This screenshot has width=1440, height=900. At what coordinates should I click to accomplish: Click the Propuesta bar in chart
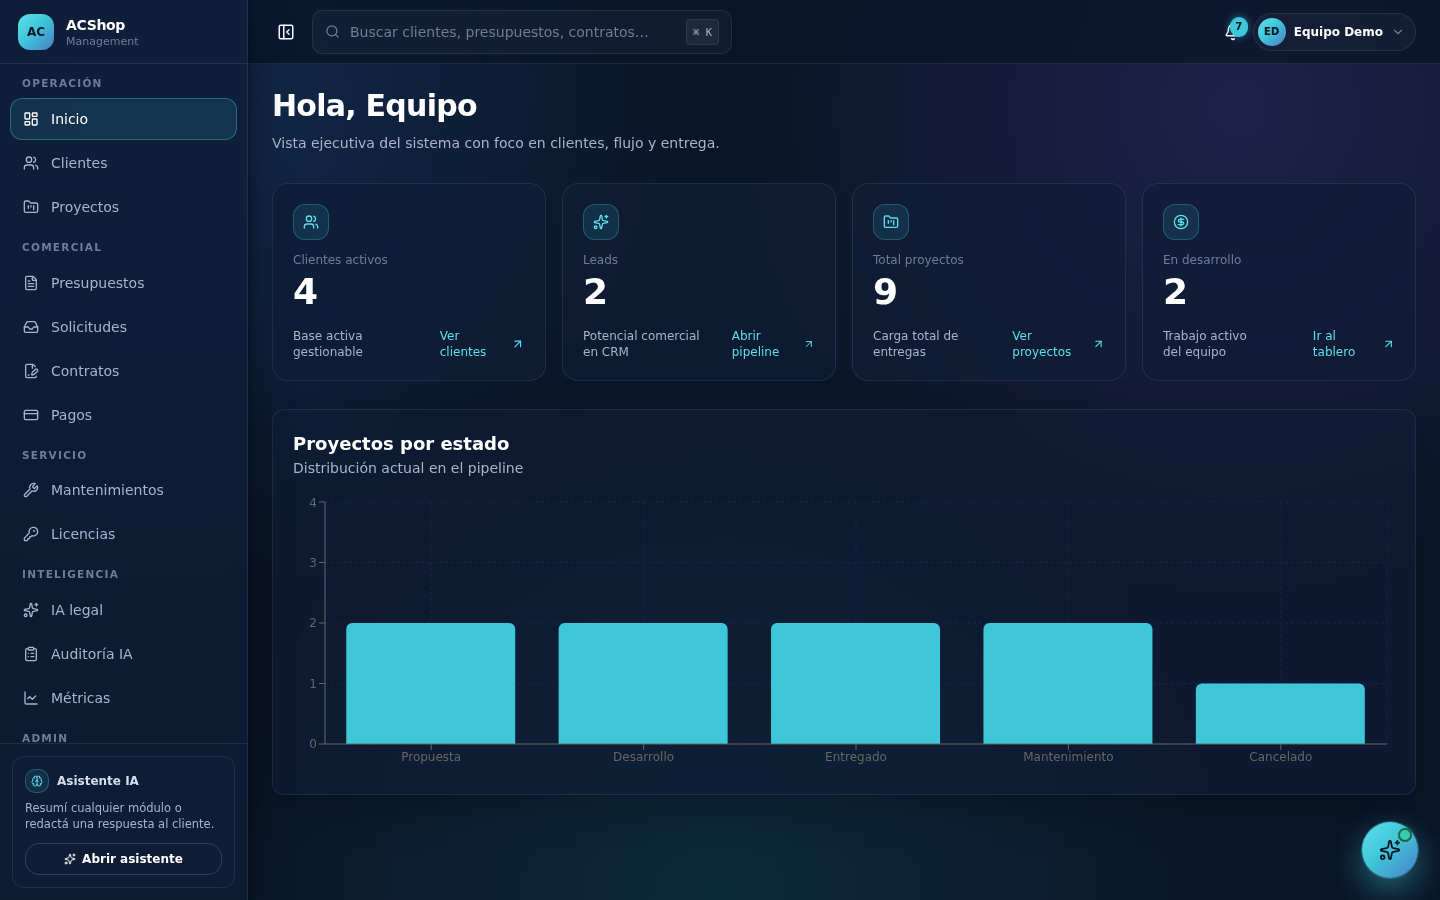point(431,683)
